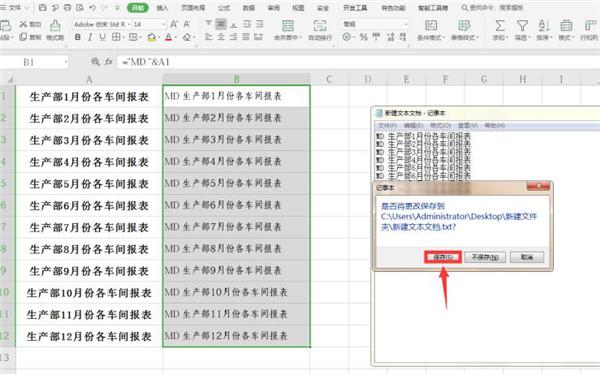Click the 不保存 button in dialog
Viewport: 600px width, 374px height.
click(x=485, y=257)
